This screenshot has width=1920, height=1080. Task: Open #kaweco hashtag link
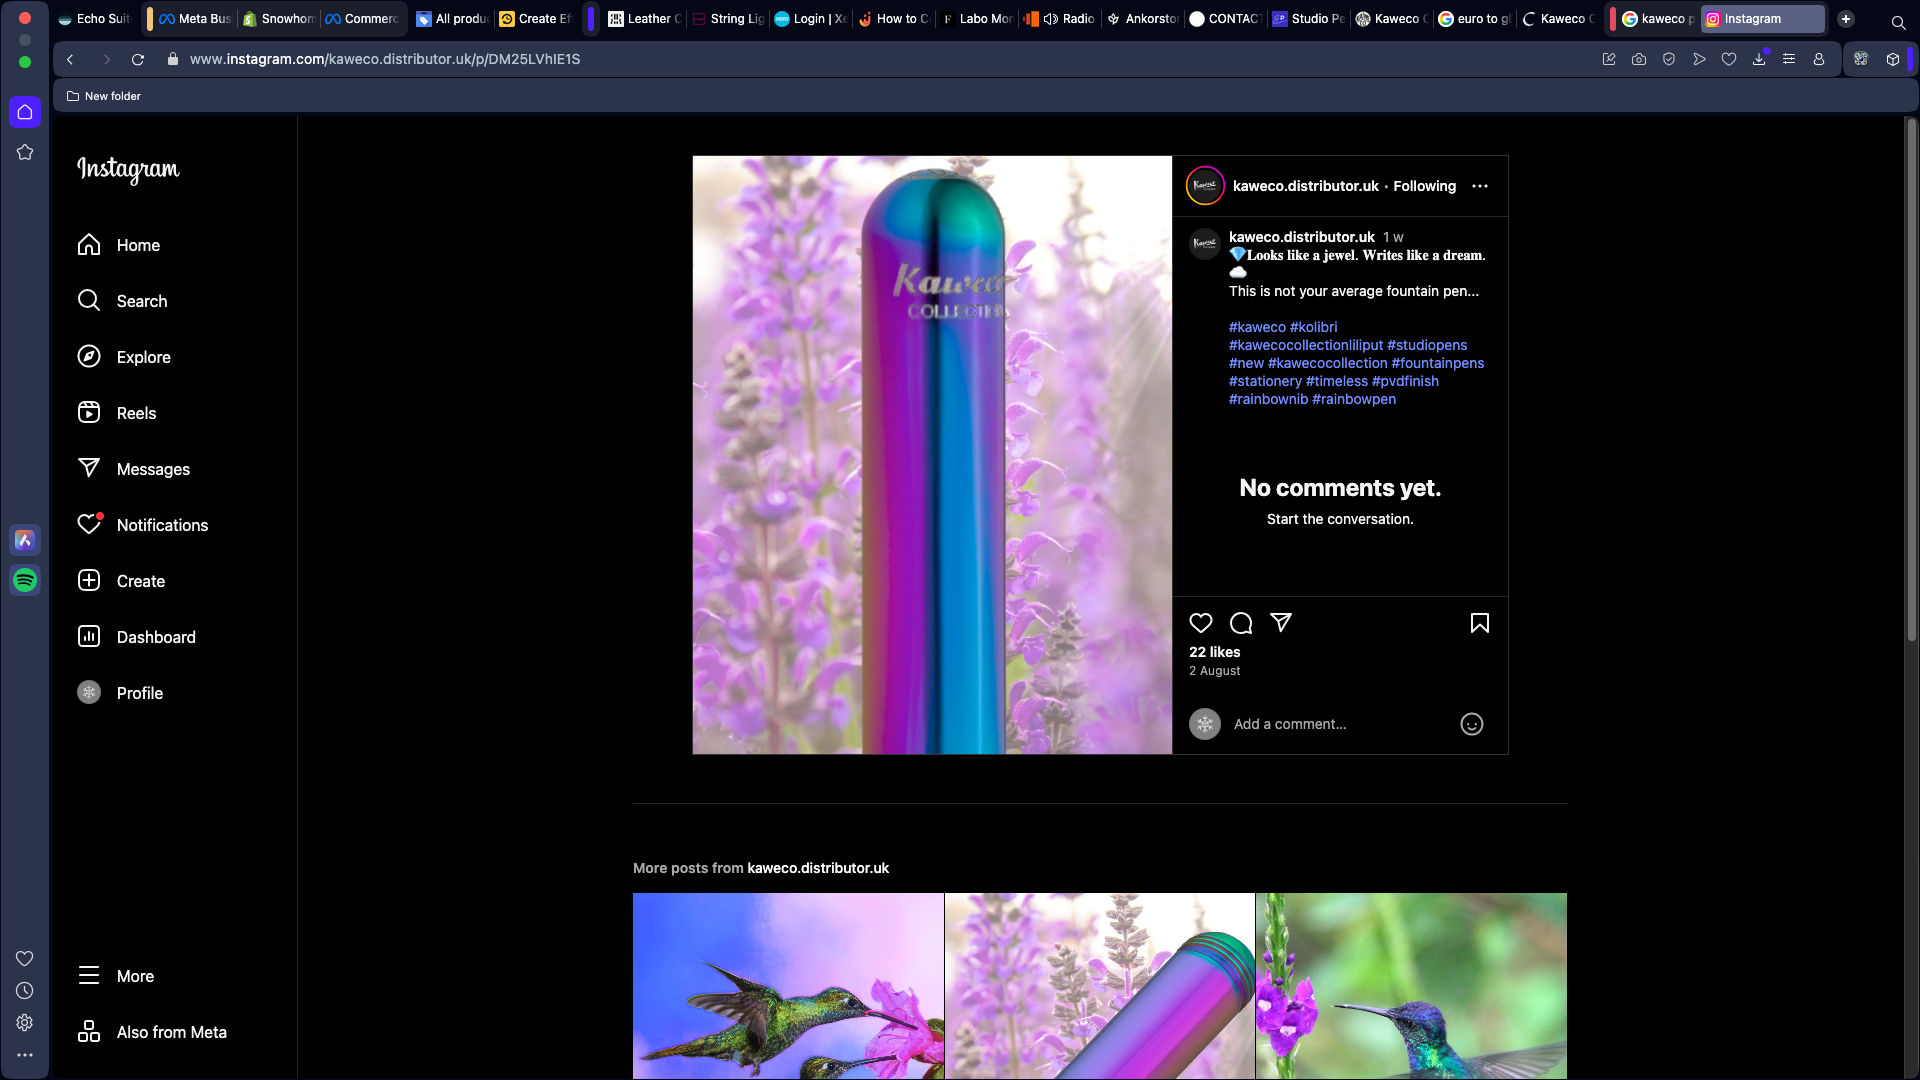coord(1257,327)
